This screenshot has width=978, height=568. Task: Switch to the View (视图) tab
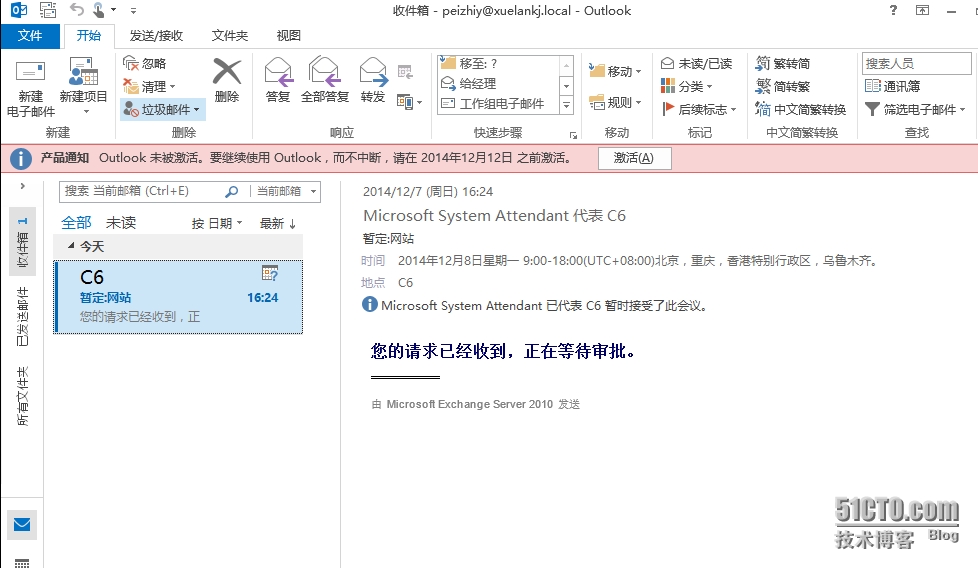[x=288, y=36]
